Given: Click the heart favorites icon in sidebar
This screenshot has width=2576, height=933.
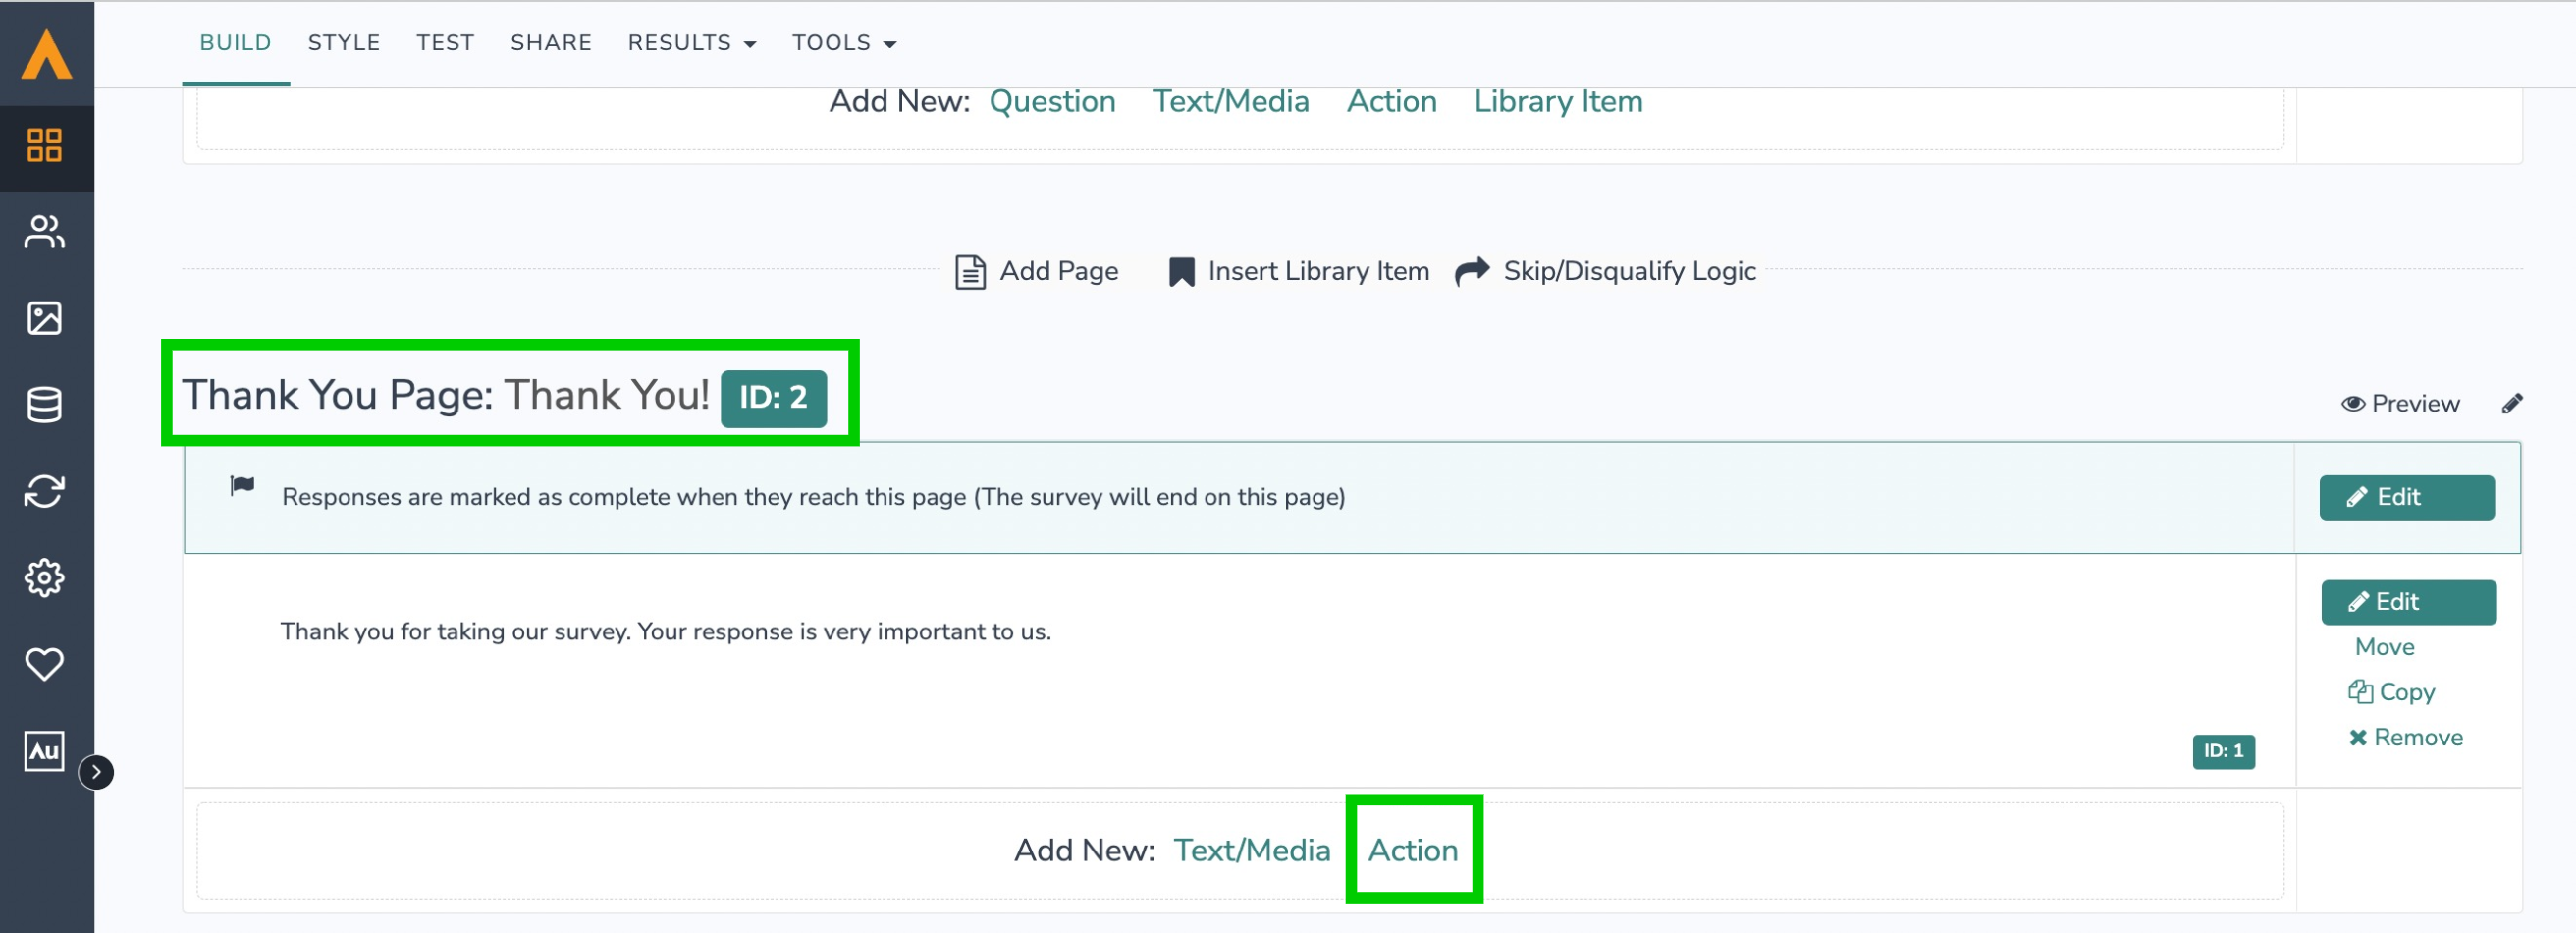Looking at the screenshot, I should [44, 663].
